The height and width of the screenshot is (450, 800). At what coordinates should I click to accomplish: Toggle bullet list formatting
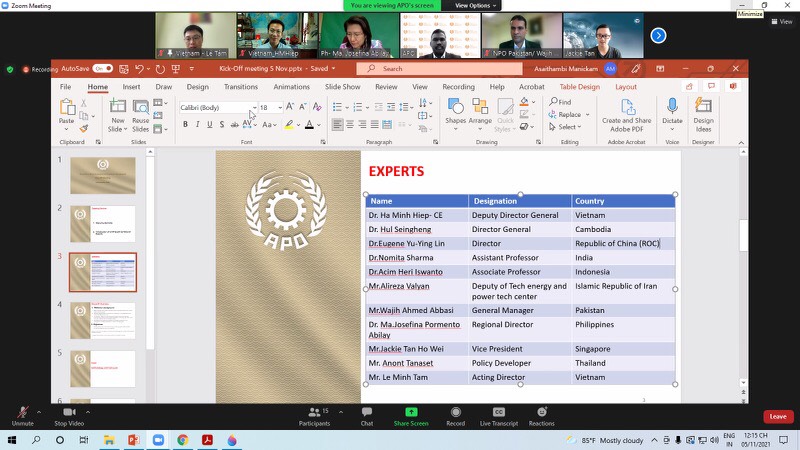337,107
